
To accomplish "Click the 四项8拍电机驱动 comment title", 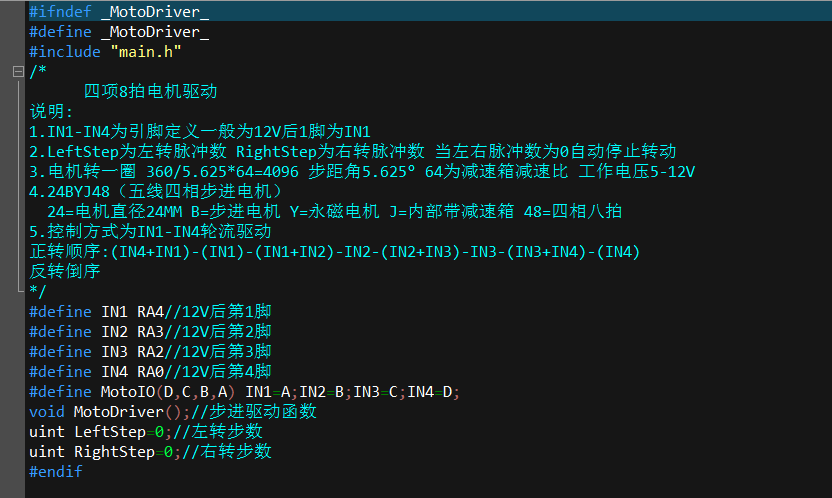I will 150,92.
